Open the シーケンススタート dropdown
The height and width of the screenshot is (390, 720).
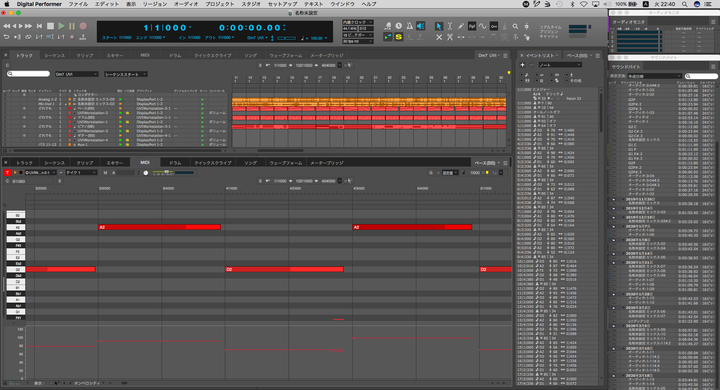click(x=125, y=74)
